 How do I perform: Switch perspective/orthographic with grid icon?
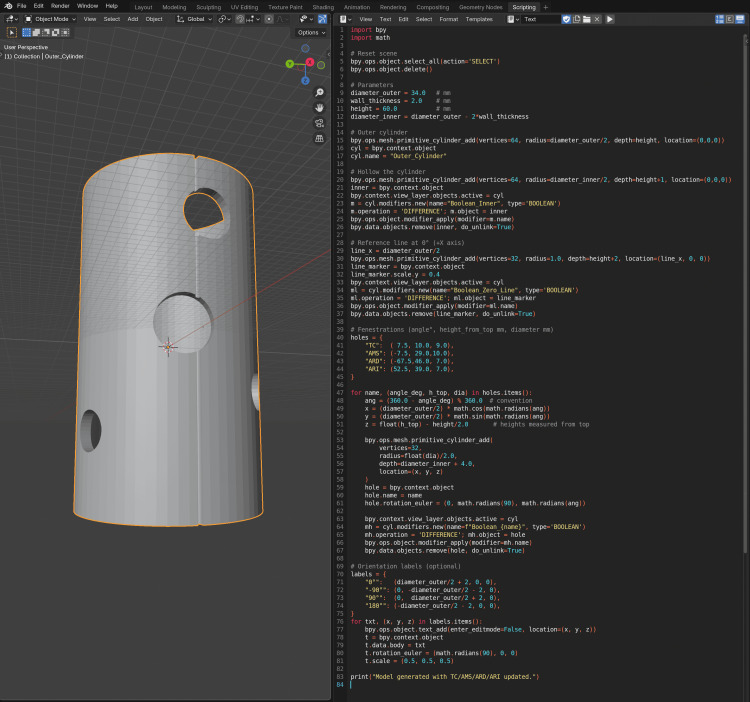pyautogui.click(x=320, y=139)
